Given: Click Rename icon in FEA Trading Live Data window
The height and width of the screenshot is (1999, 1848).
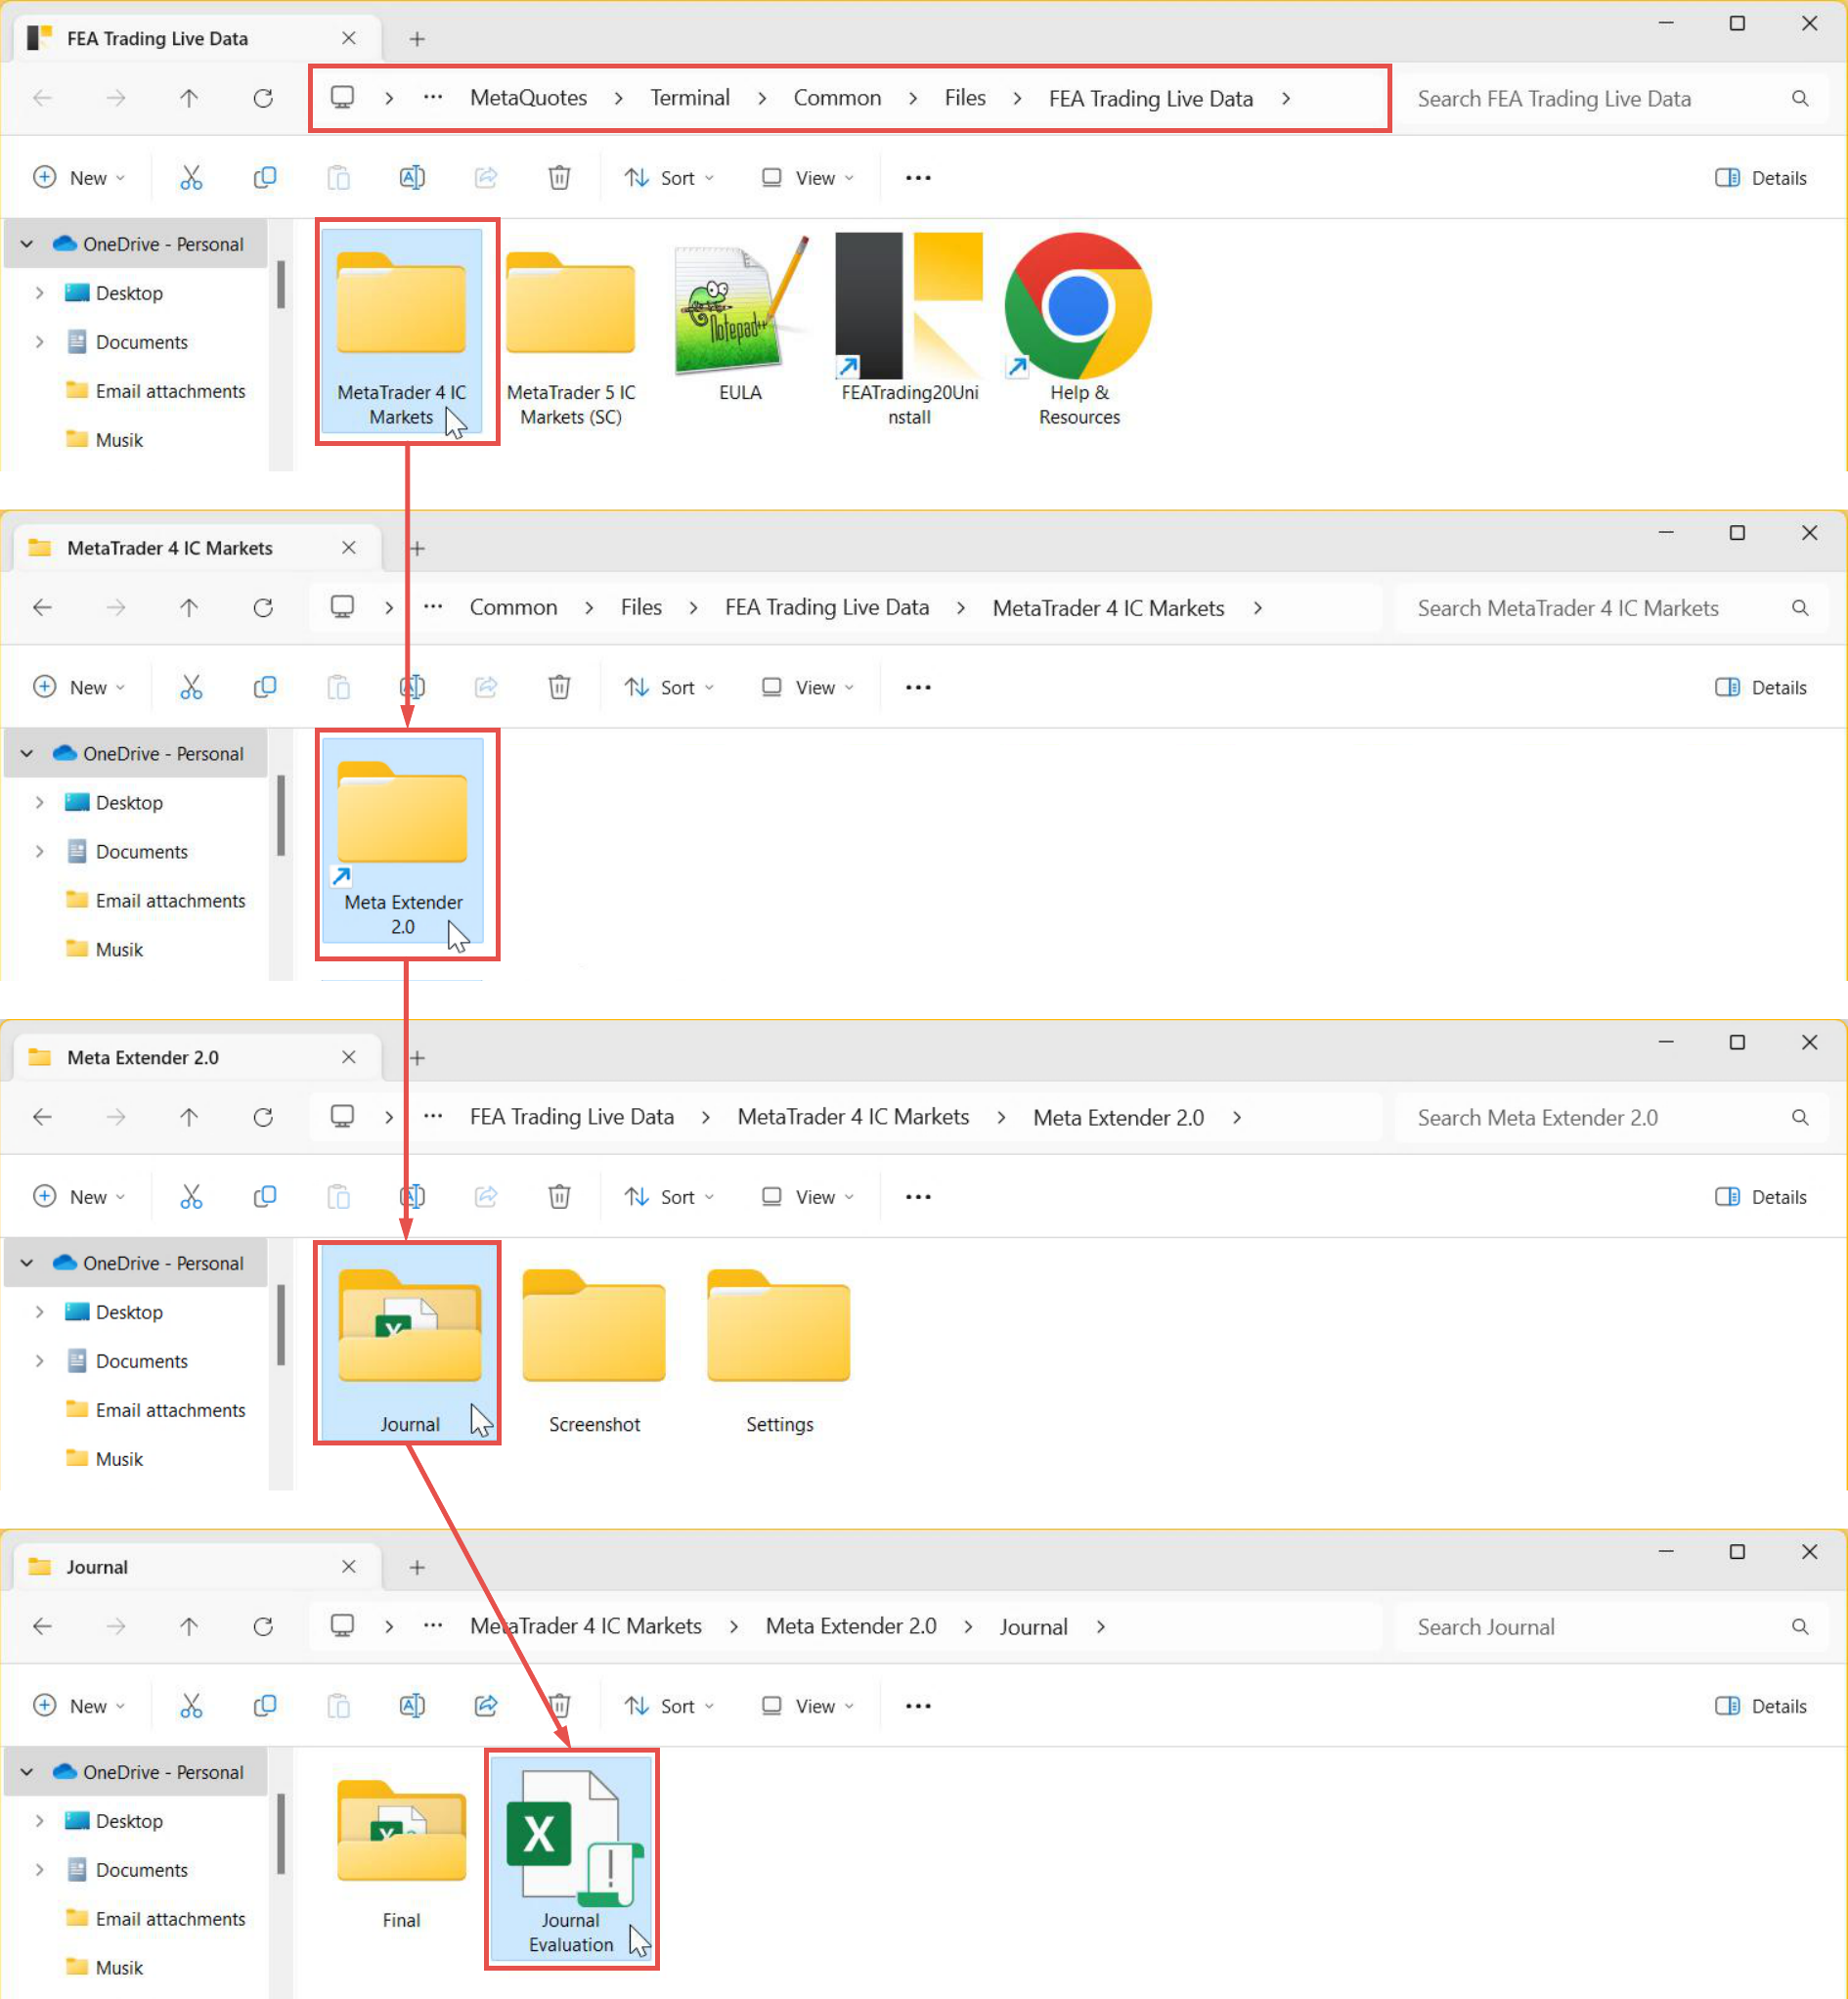Looking at the screenshot, I should 412,178.
